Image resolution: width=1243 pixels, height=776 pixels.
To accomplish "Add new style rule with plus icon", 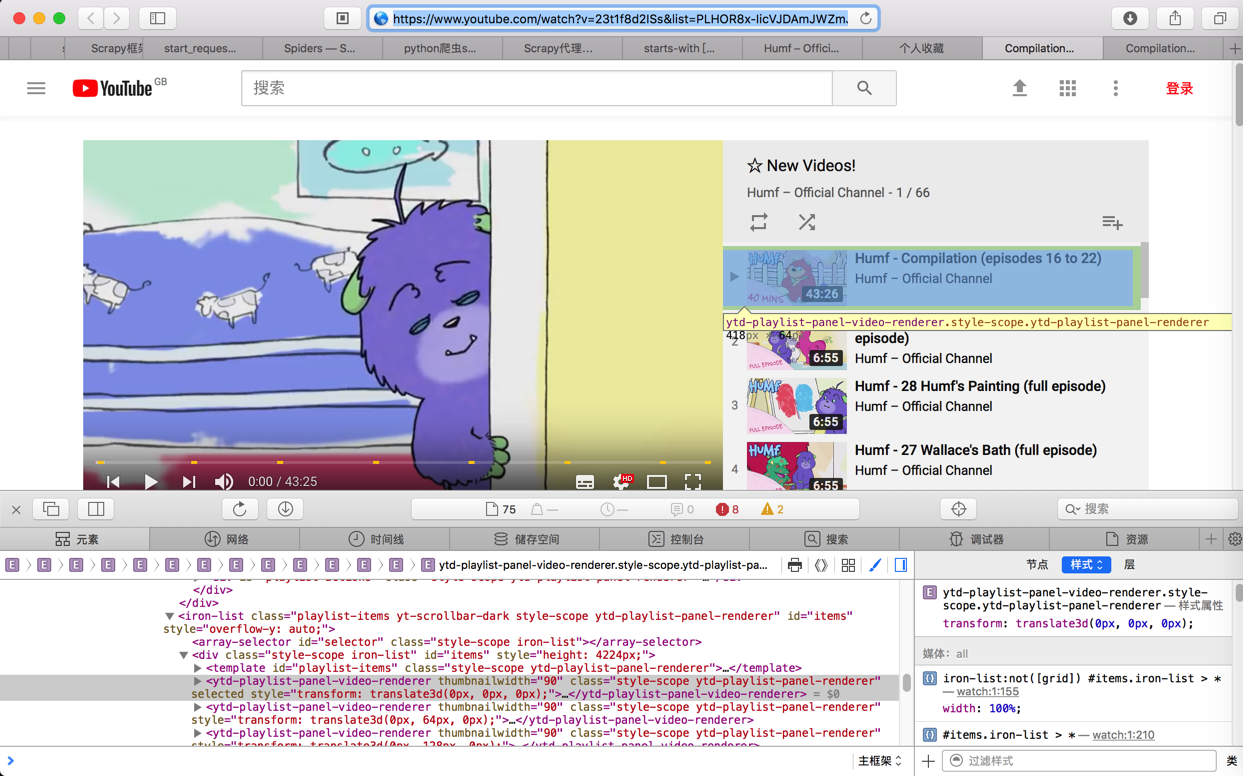I will pyautogui.click(x=928, y=761).
